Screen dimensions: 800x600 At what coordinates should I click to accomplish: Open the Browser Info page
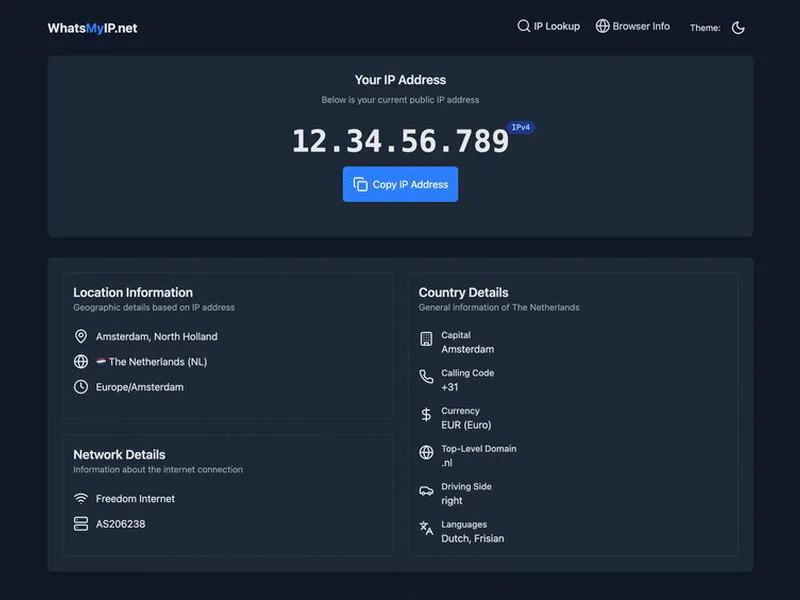point(632,26)
